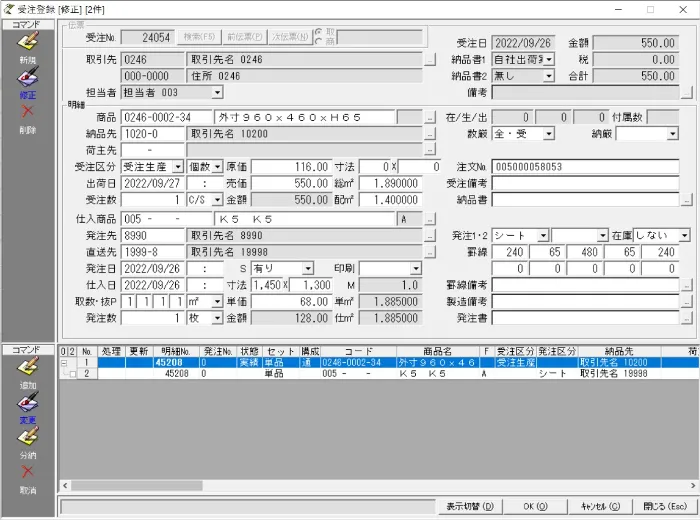
Task: Click the 分納 (Split delivery) icon
Action: coord(28,439)
